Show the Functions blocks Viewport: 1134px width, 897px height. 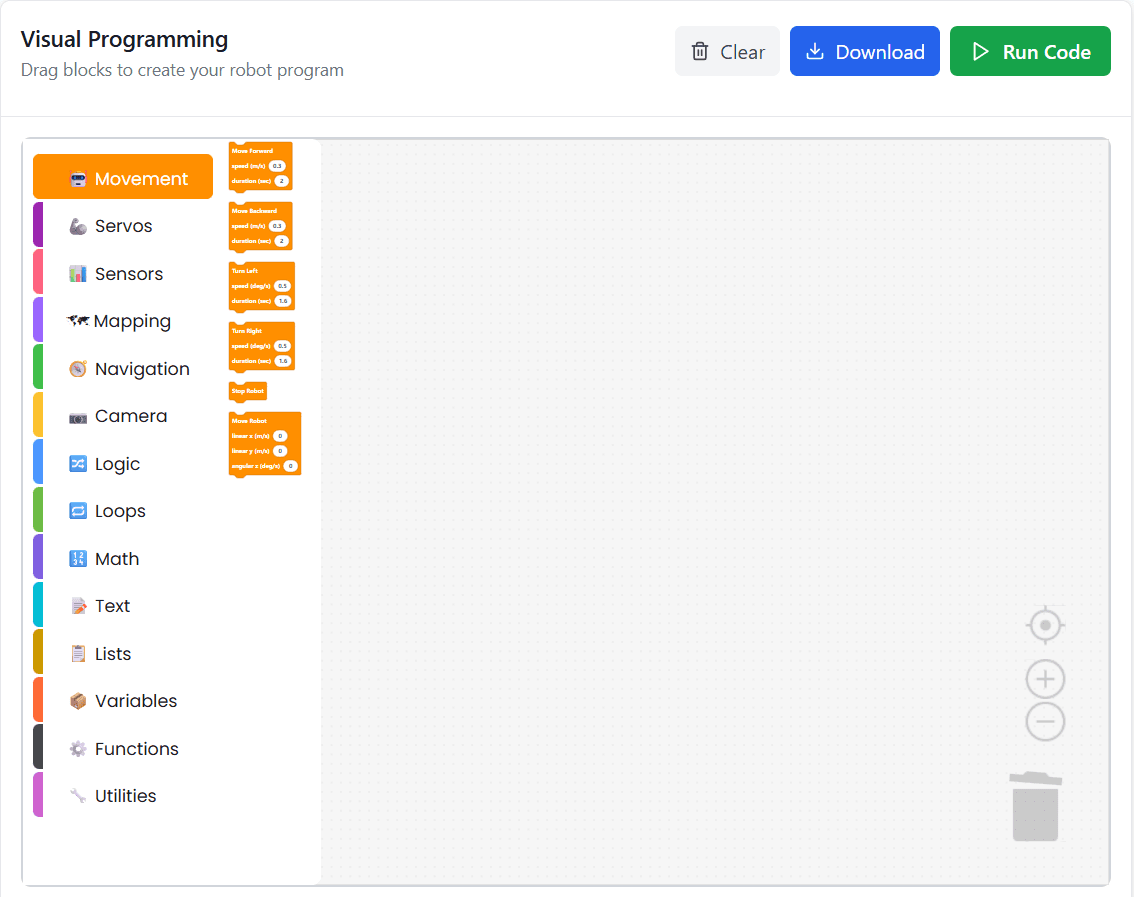(x=136, y=749)
